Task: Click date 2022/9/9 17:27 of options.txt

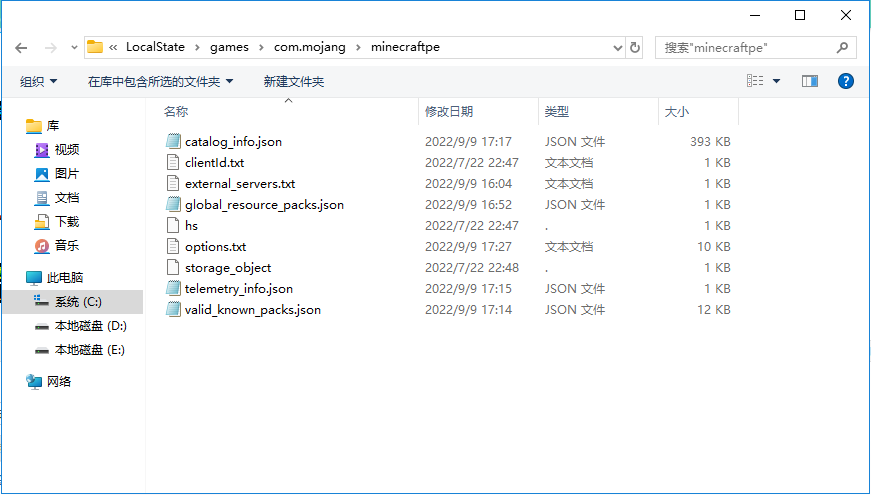Action: coord(468,247)
